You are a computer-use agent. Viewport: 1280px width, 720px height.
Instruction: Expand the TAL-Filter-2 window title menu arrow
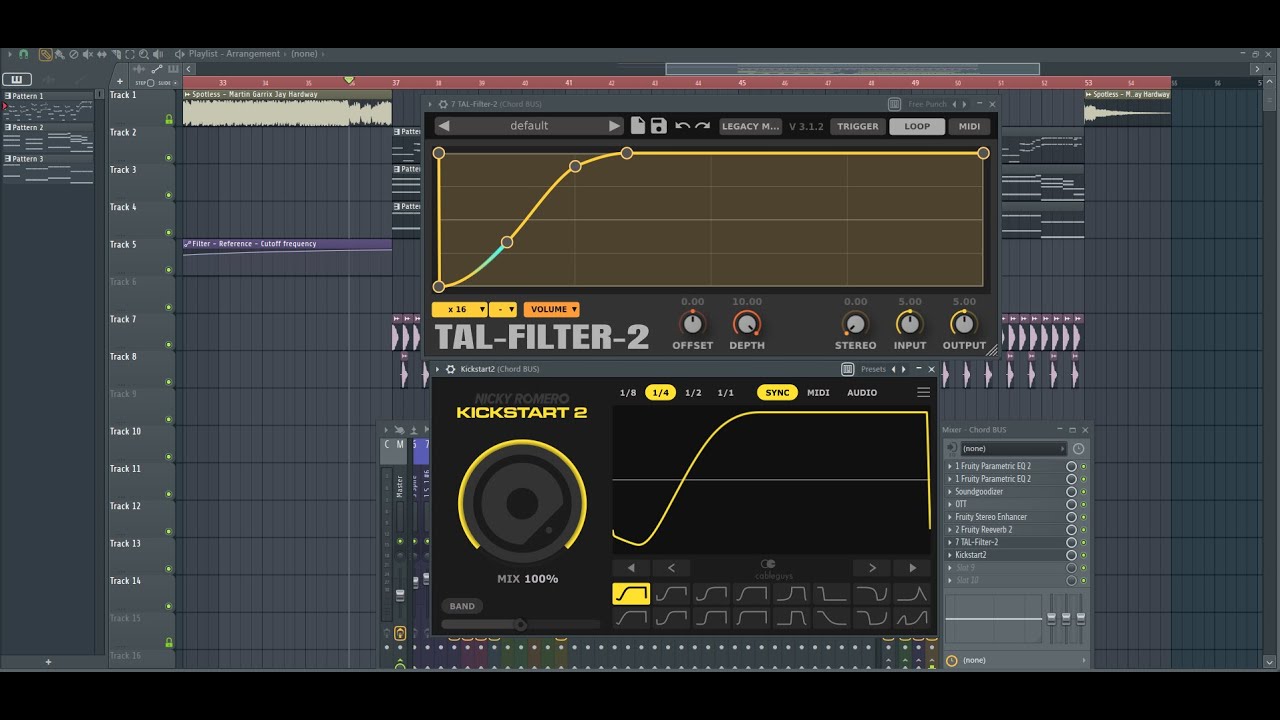pyautogui.click(x=432, y=104)
